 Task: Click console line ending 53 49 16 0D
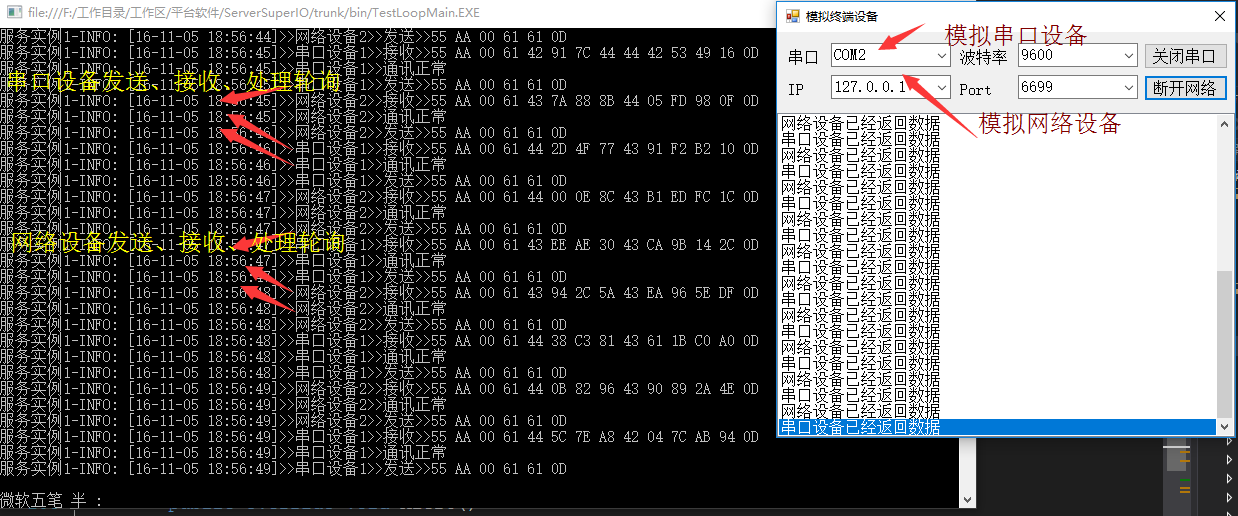[379, 53]
